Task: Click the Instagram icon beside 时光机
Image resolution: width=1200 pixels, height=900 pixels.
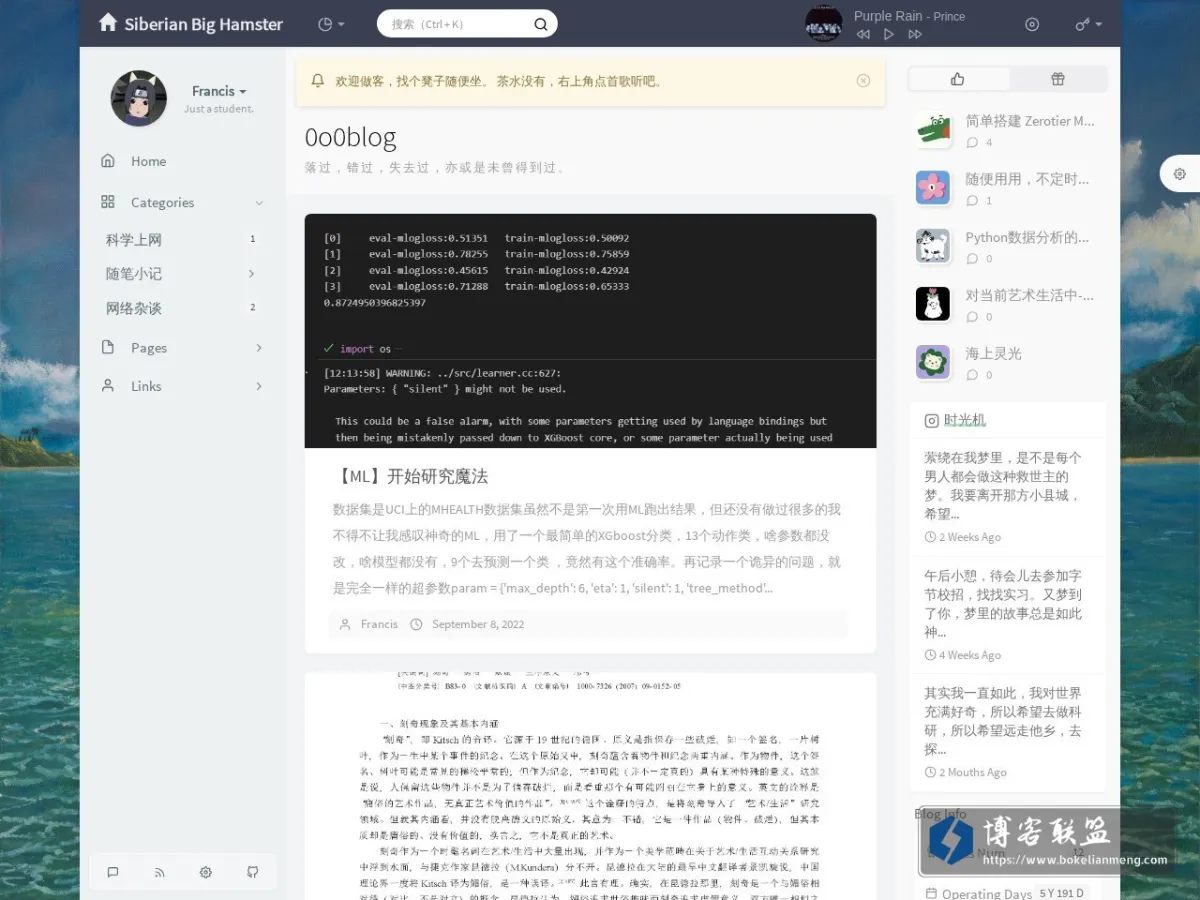Action: (931, 421)
